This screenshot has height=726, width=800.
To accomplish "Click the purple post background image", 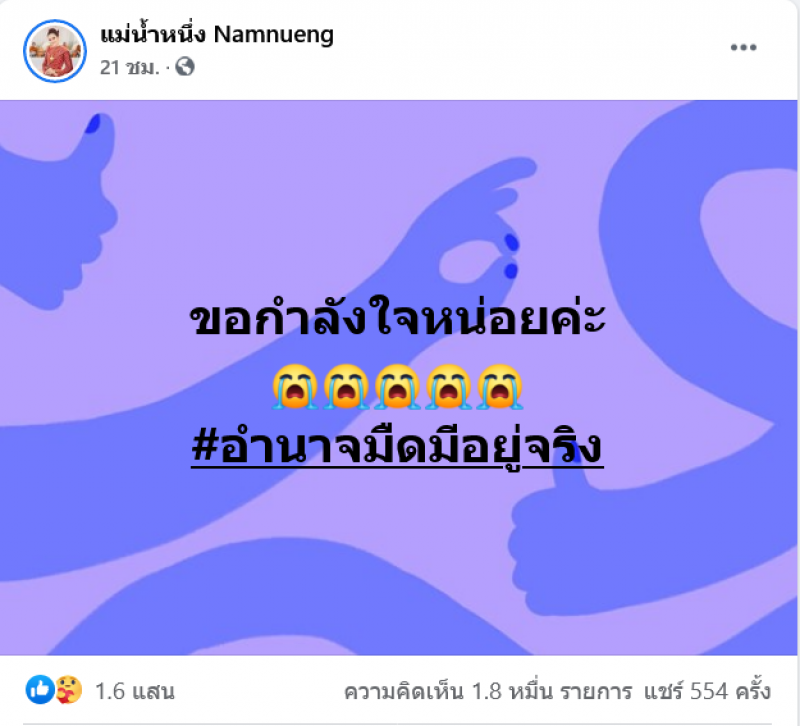I will pos(398,378).
